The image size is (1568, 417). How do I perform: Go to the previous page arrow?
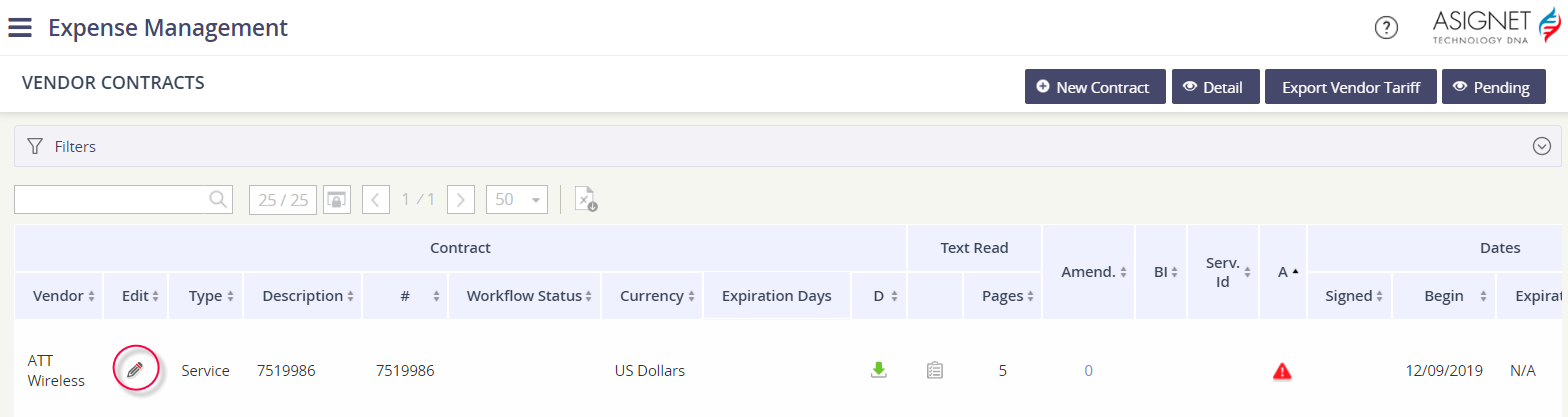pyautogui.click(x=375, y=200)
